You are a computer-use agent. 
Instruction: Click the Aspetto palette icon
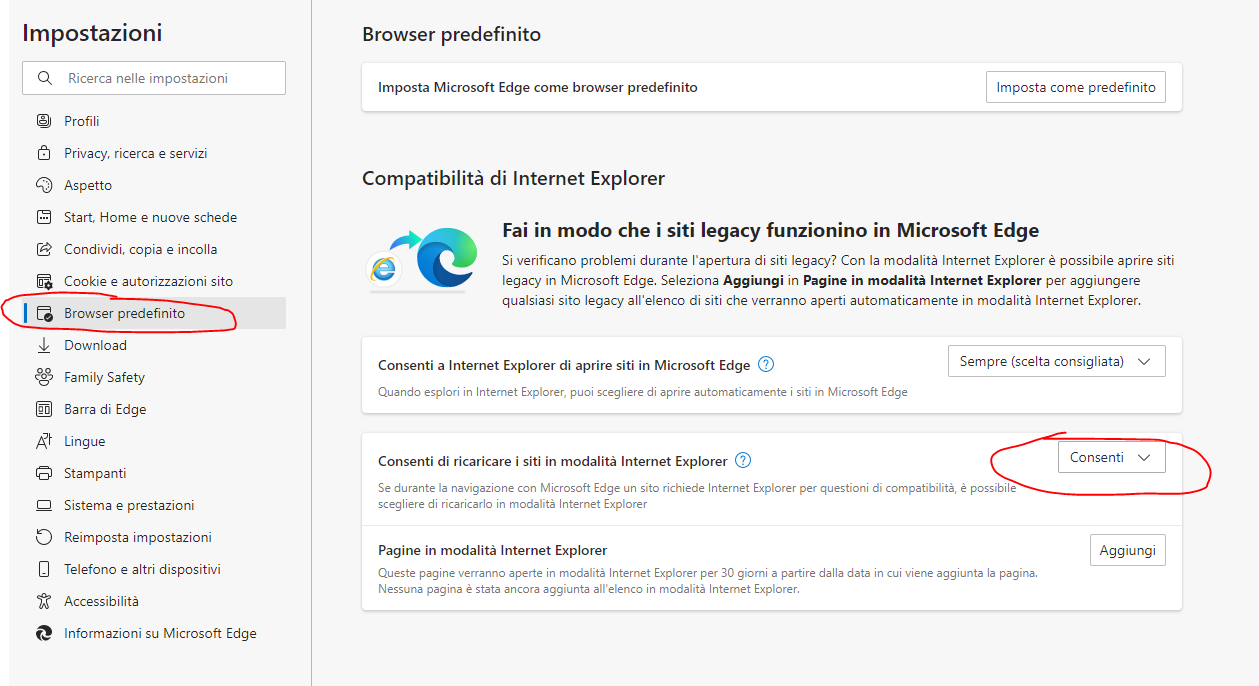(44, 185)
